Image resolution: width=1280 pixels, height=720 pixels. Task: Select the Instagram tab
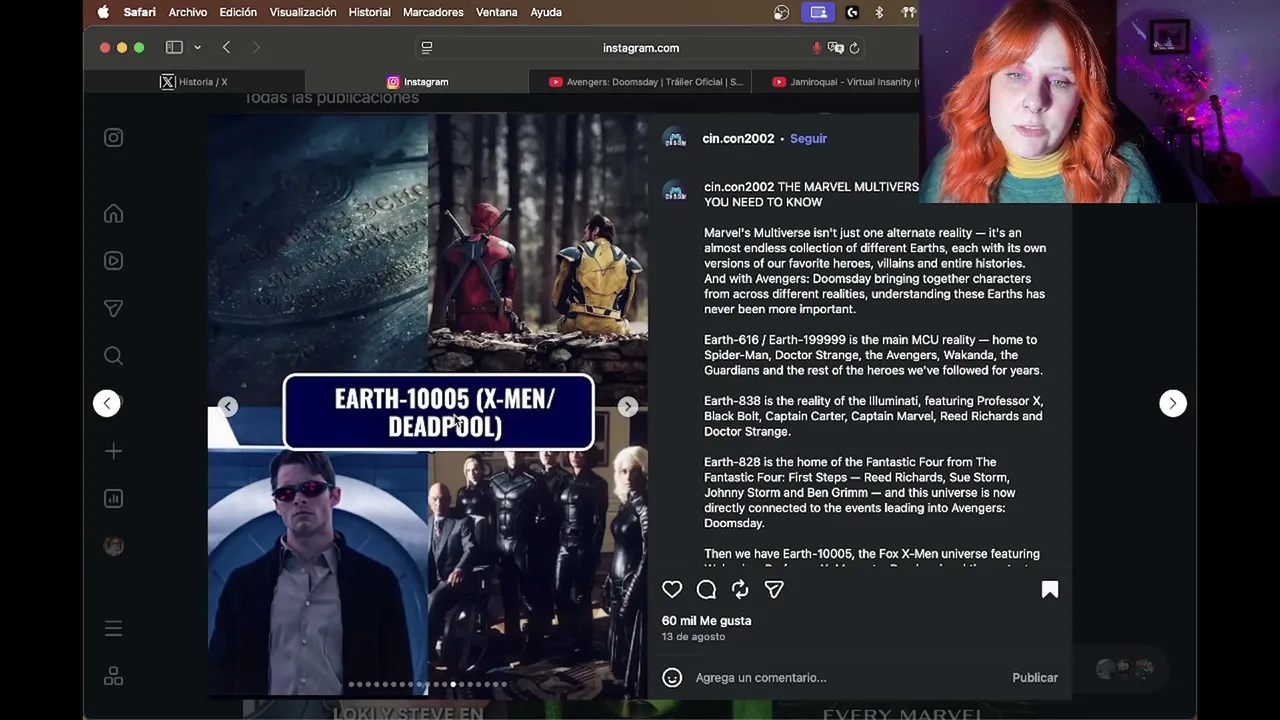pos(417,82)
